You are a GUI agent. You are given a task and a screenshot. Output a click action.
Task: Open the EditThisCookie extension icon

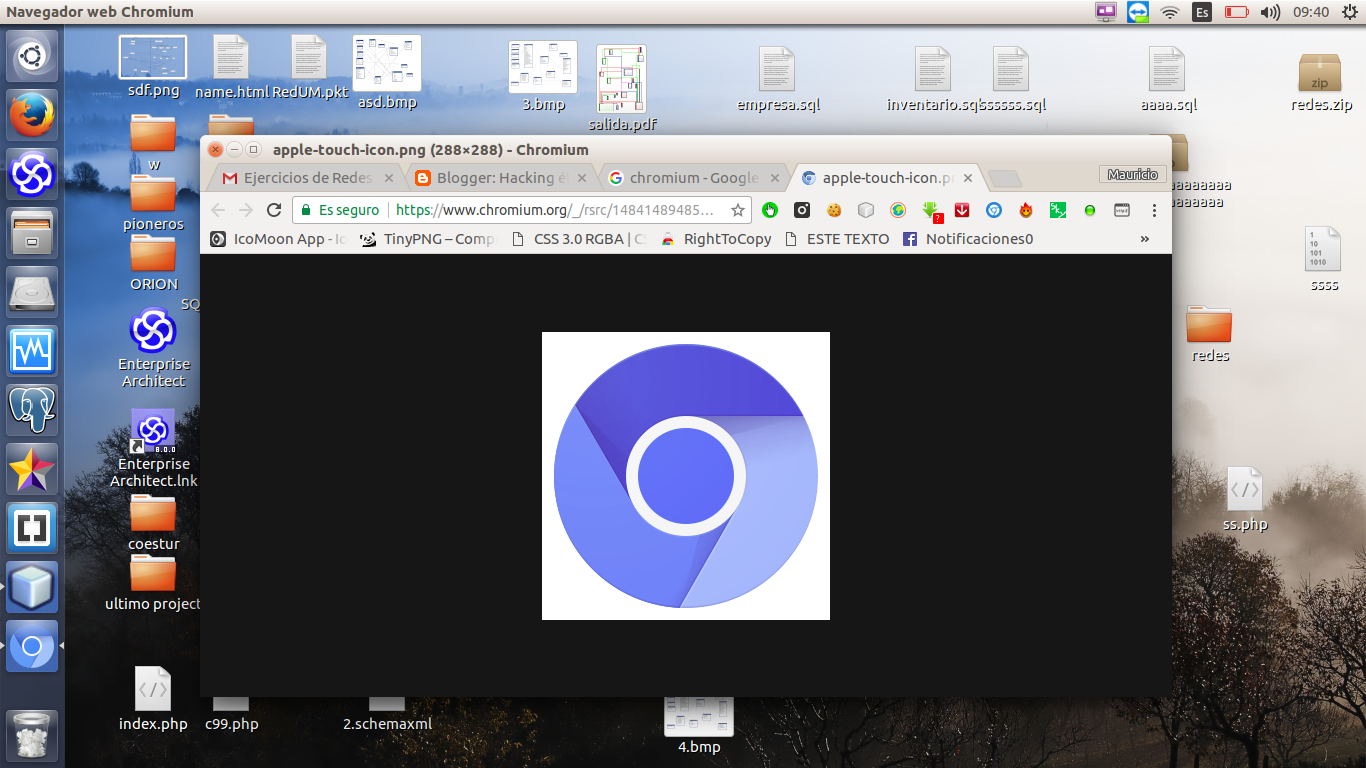click(833, 211)
